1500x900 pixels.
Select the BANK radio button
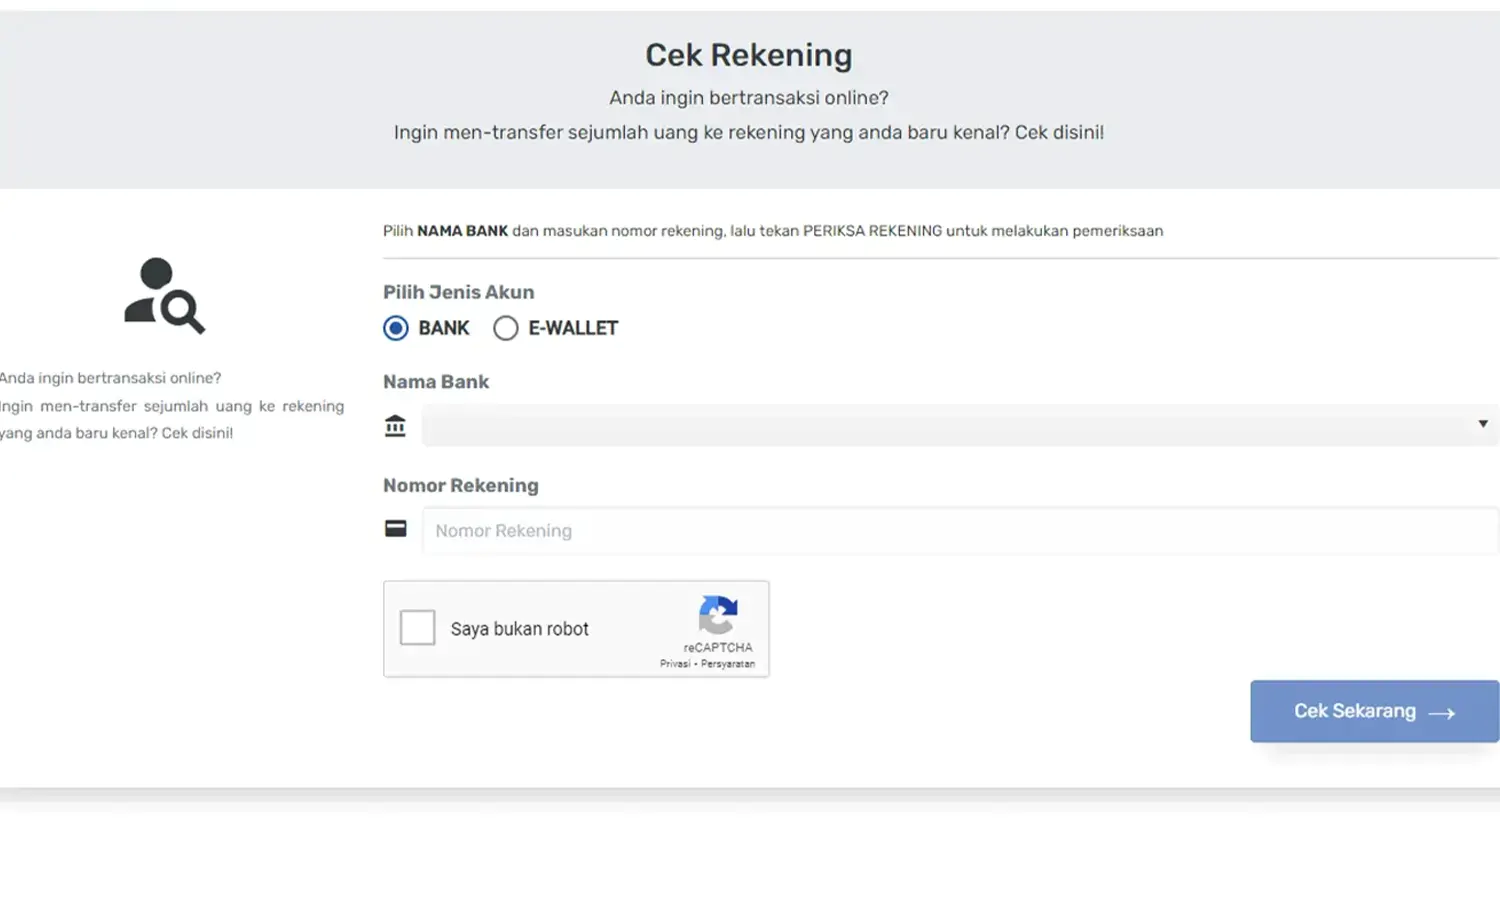(x=396, y=328)
